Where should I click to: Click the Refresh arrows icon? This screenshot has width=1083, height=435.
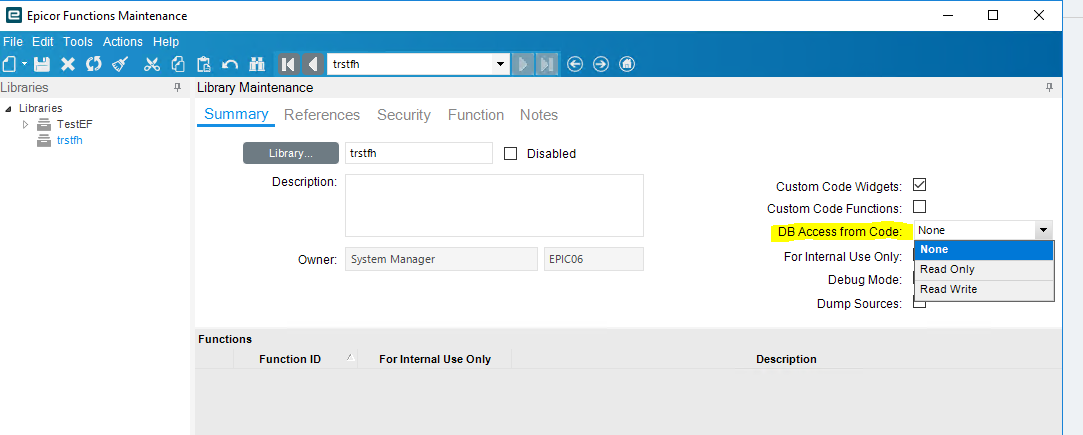[93, 64]
